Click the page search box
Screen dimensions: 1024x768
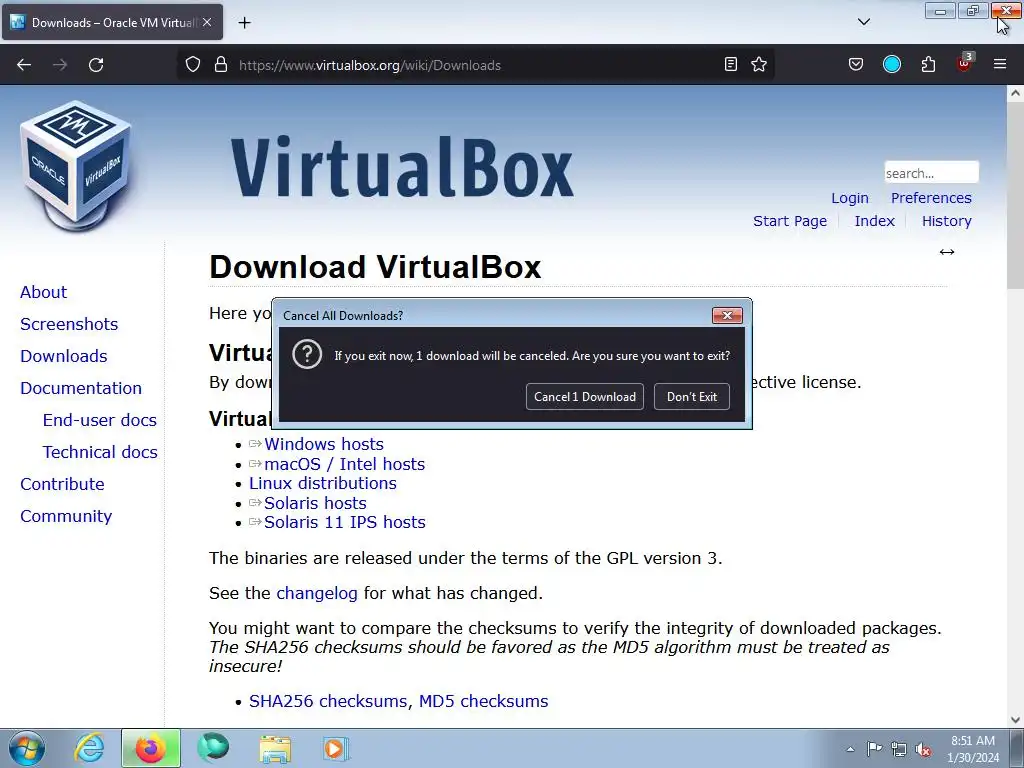point(931,173)
